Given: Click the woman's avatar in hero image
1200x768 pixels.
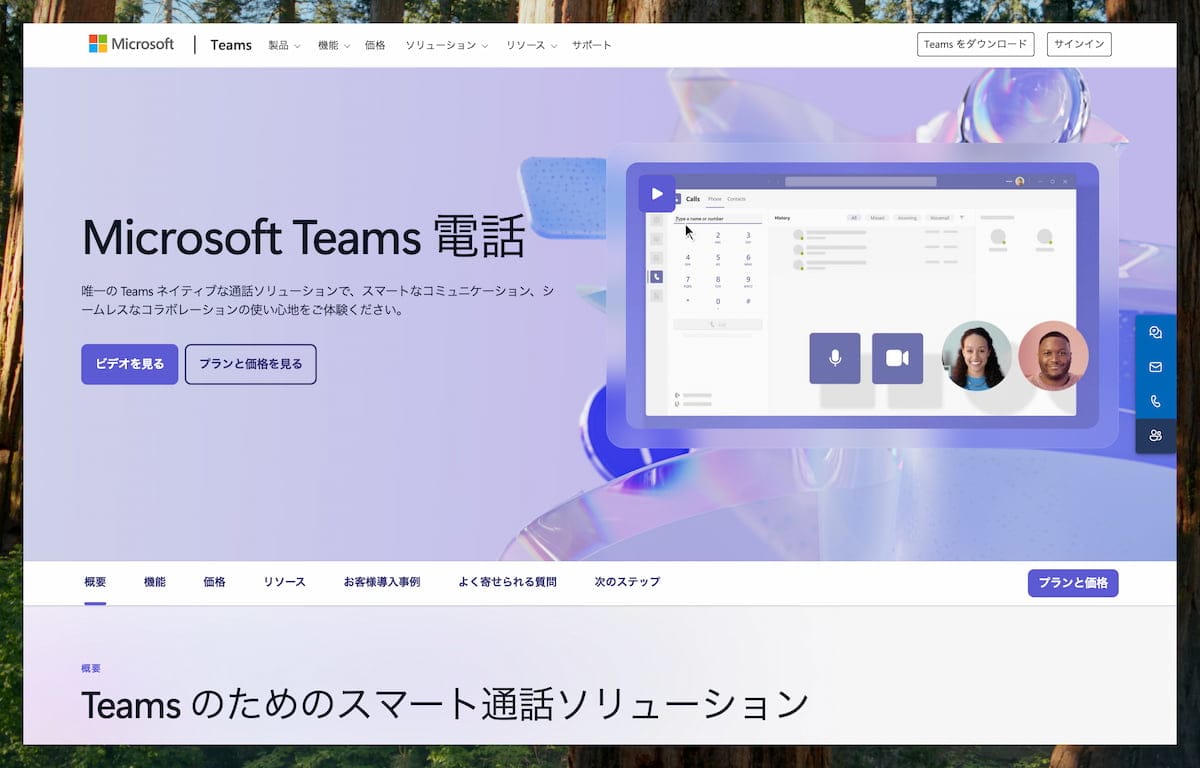Looking at the screenshot, I should 977,355.
